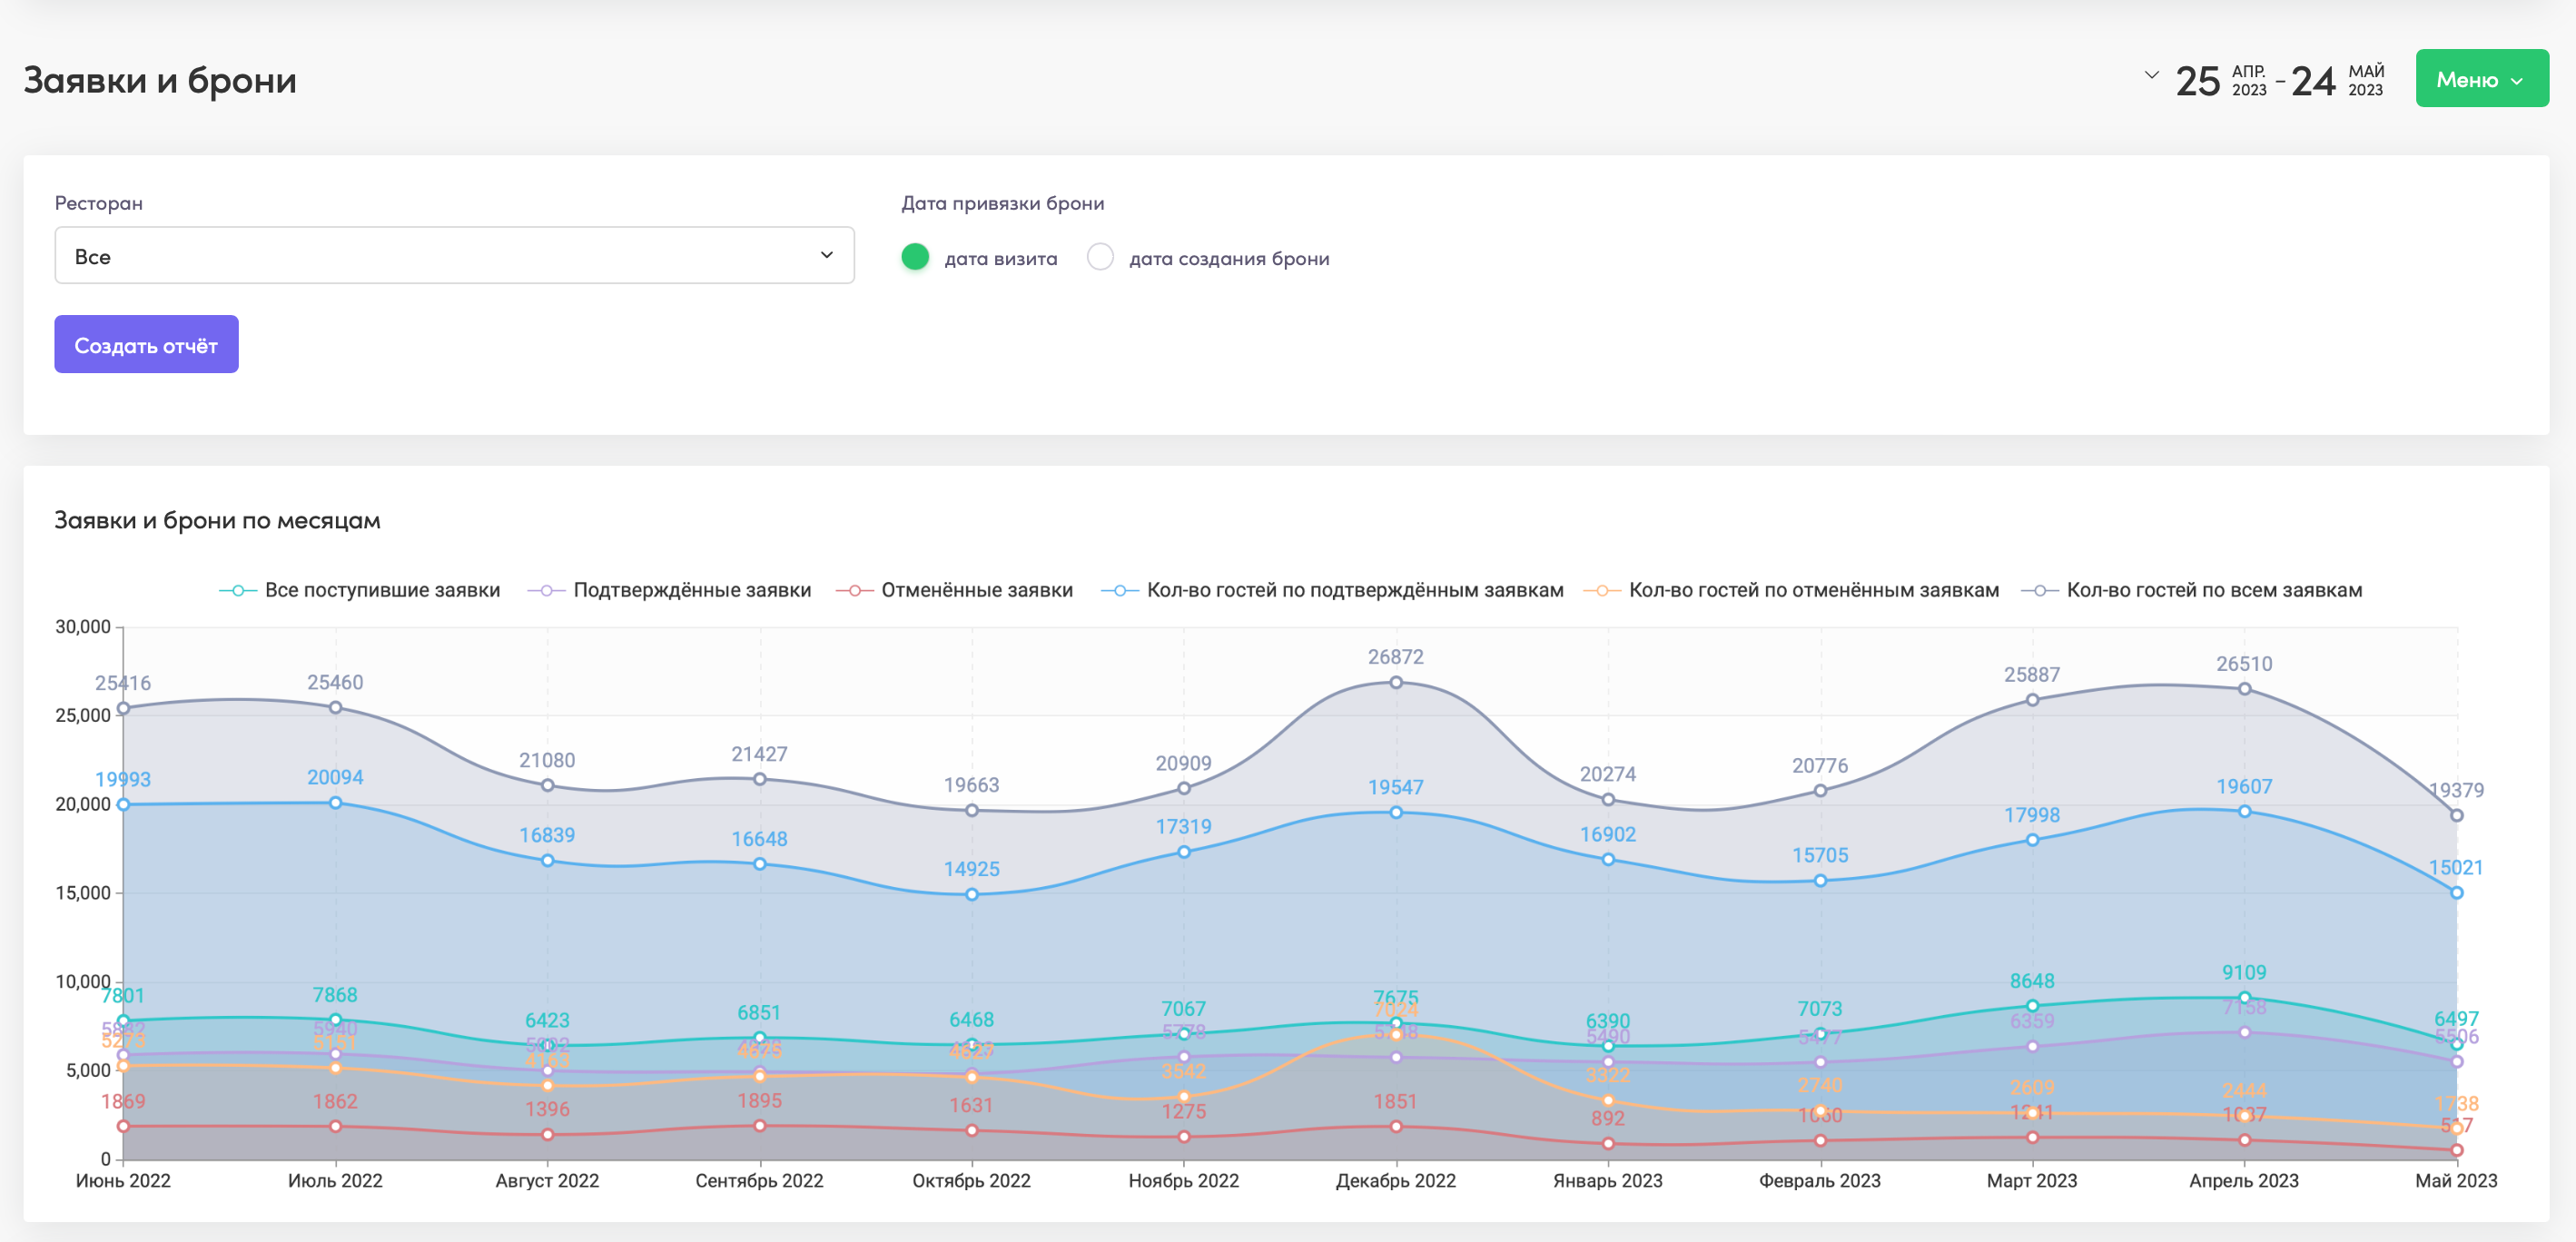Toggle Кол-во гостей по подтверждённым заявкам legend

coord(1332,590)
